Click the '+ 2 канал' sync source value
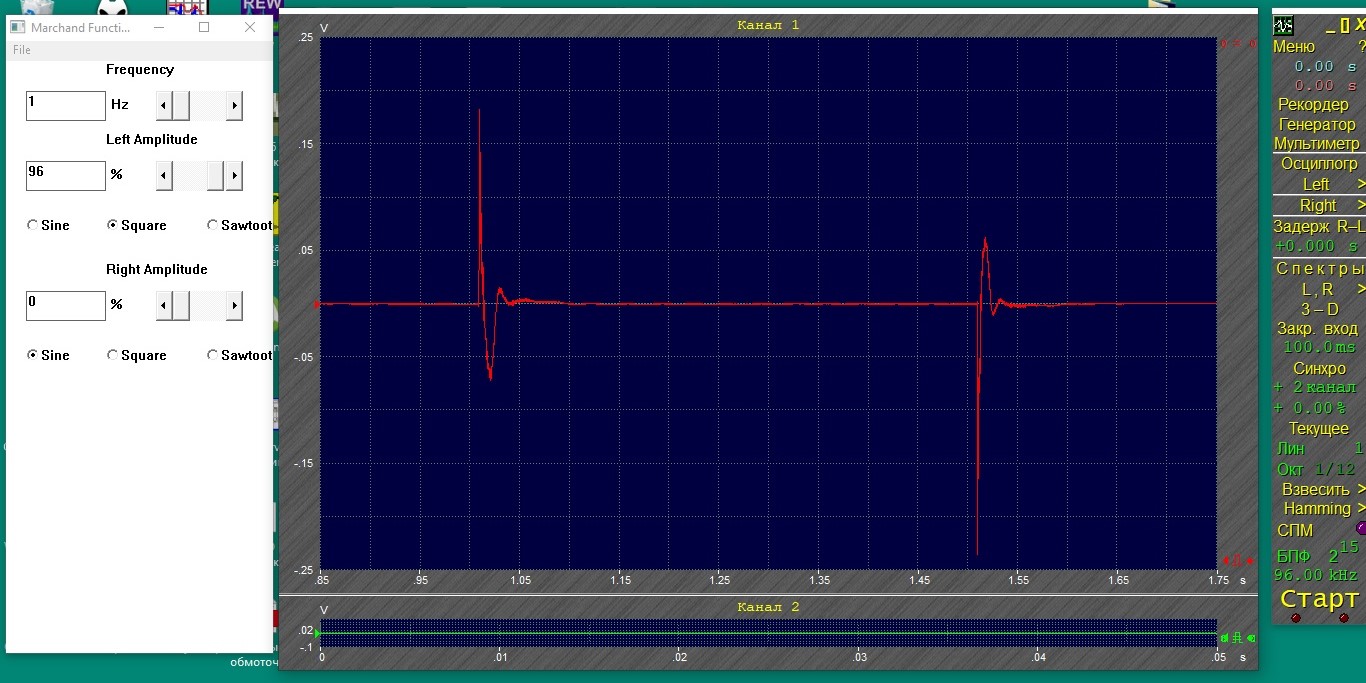The width and height of the screenshot is (1366, 683). click(1314, 387)
